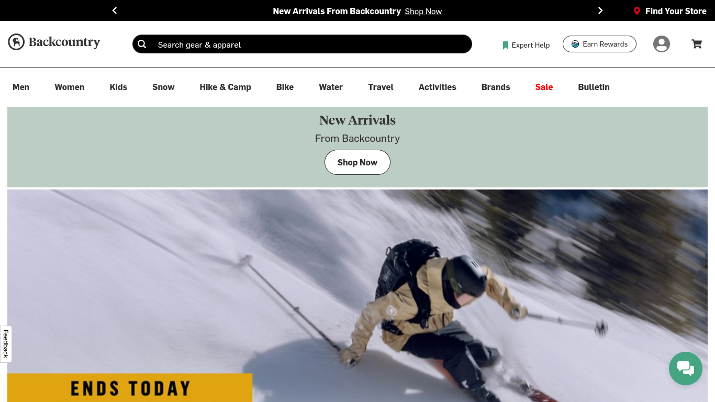The height and width of the screenshot is (402, 715).
Task: Click the Backcountry goat logo
Action: pyautogui.click(x=16, y=42)
